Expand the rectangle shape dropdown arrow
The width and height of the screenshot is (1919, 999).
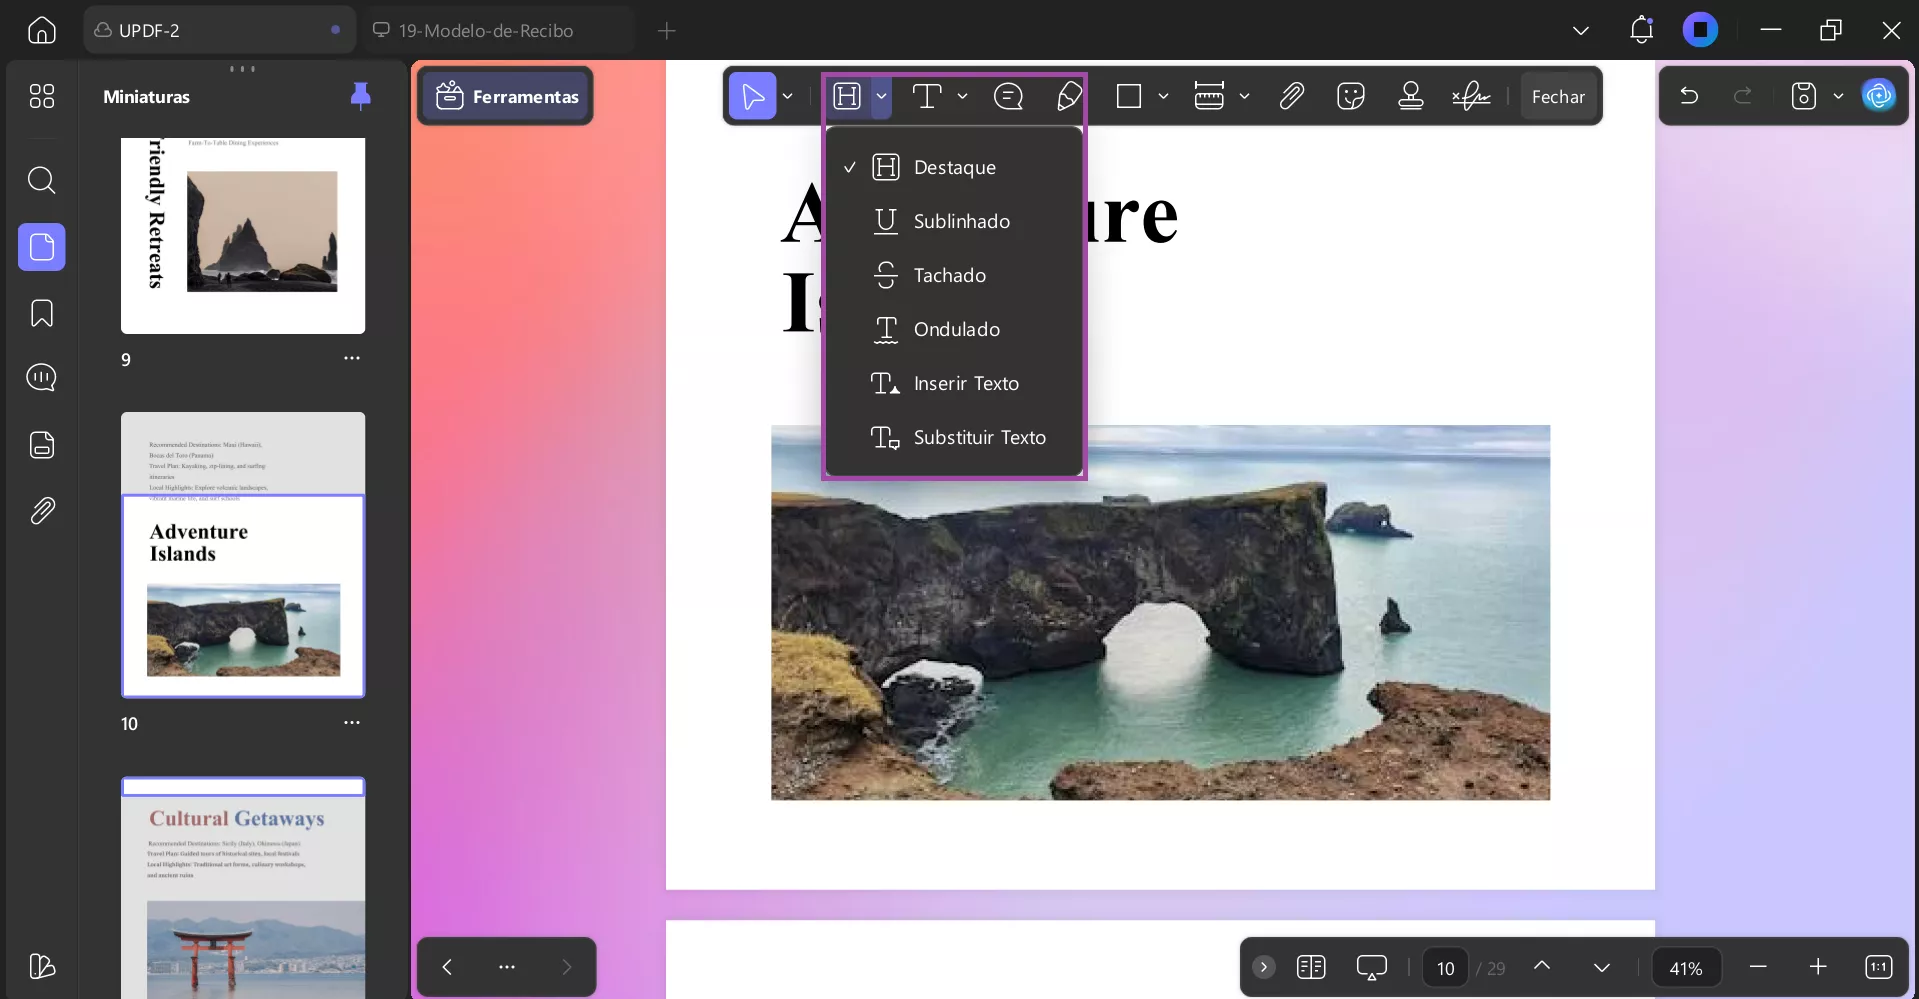tap(1163, 96)
